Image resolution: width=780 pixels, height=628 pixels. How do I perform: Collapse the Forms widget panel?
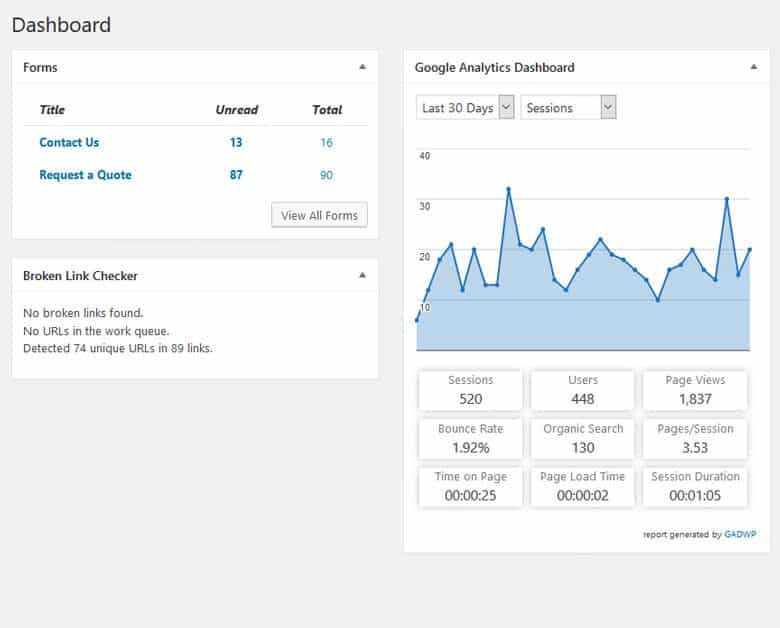pos(363,67)
